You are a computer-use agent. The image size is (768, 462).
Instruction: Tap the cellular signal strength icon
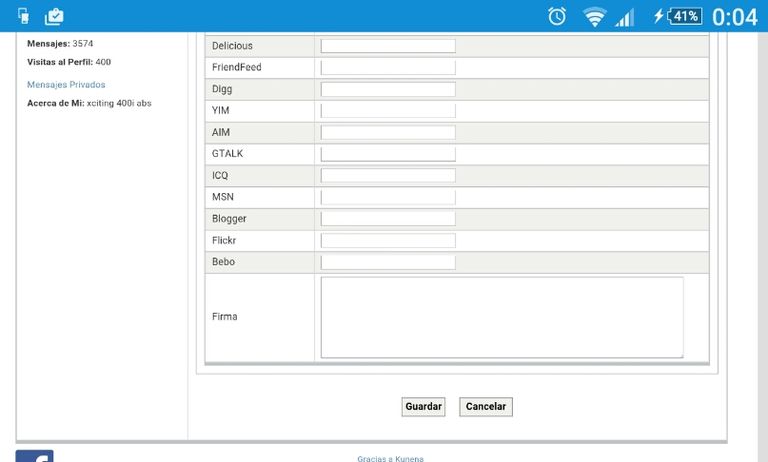tap(625, 16)
